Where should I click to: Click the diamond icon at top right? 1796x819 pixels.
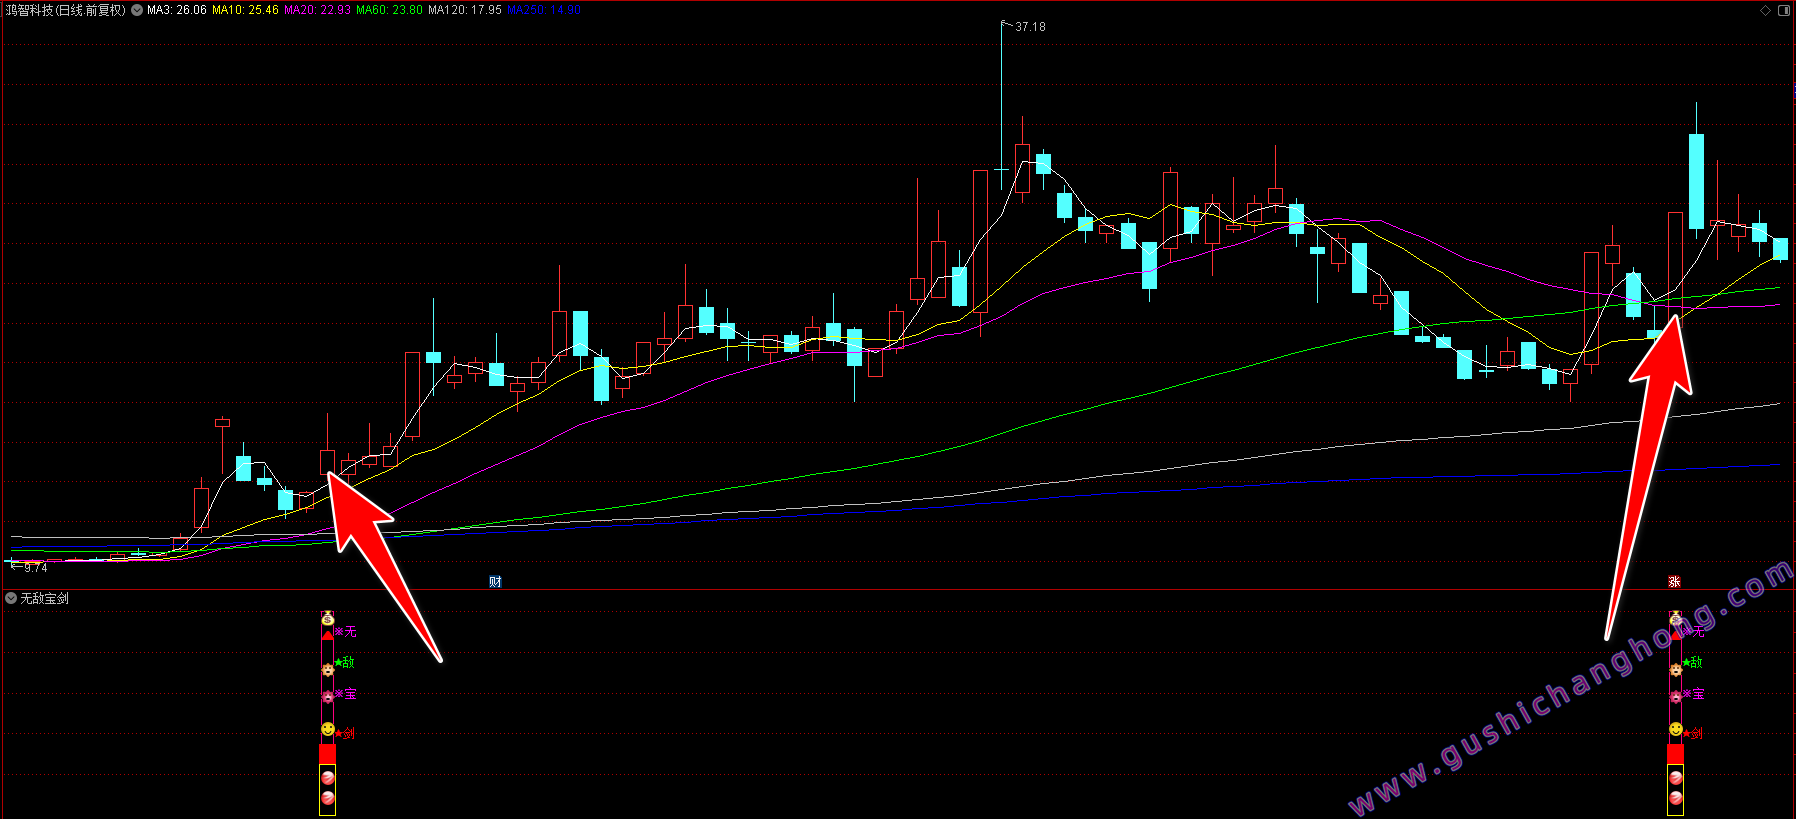[1766, 10]
